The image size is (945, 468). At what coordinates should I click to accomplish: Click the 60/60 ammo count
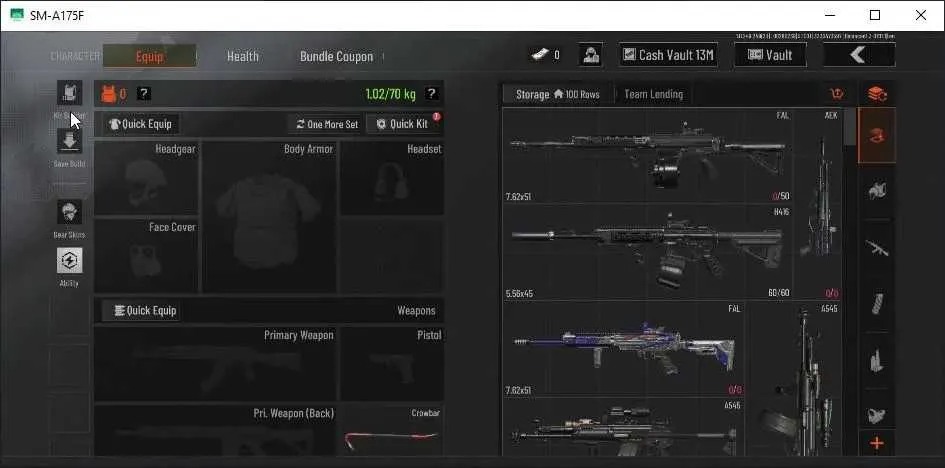778,293
